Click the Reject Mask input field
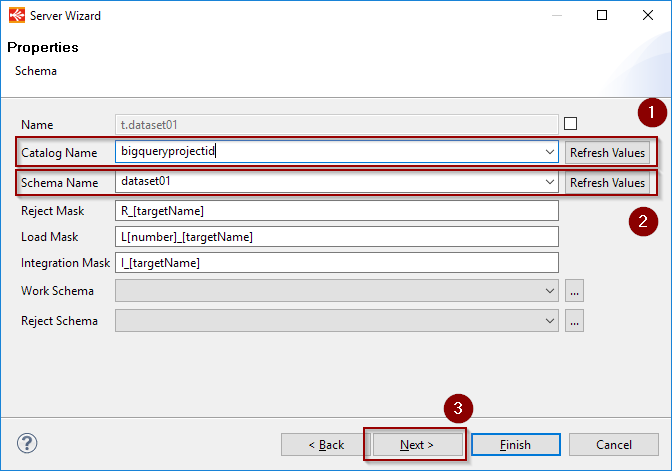672x471 pixels. pos(336,210)
